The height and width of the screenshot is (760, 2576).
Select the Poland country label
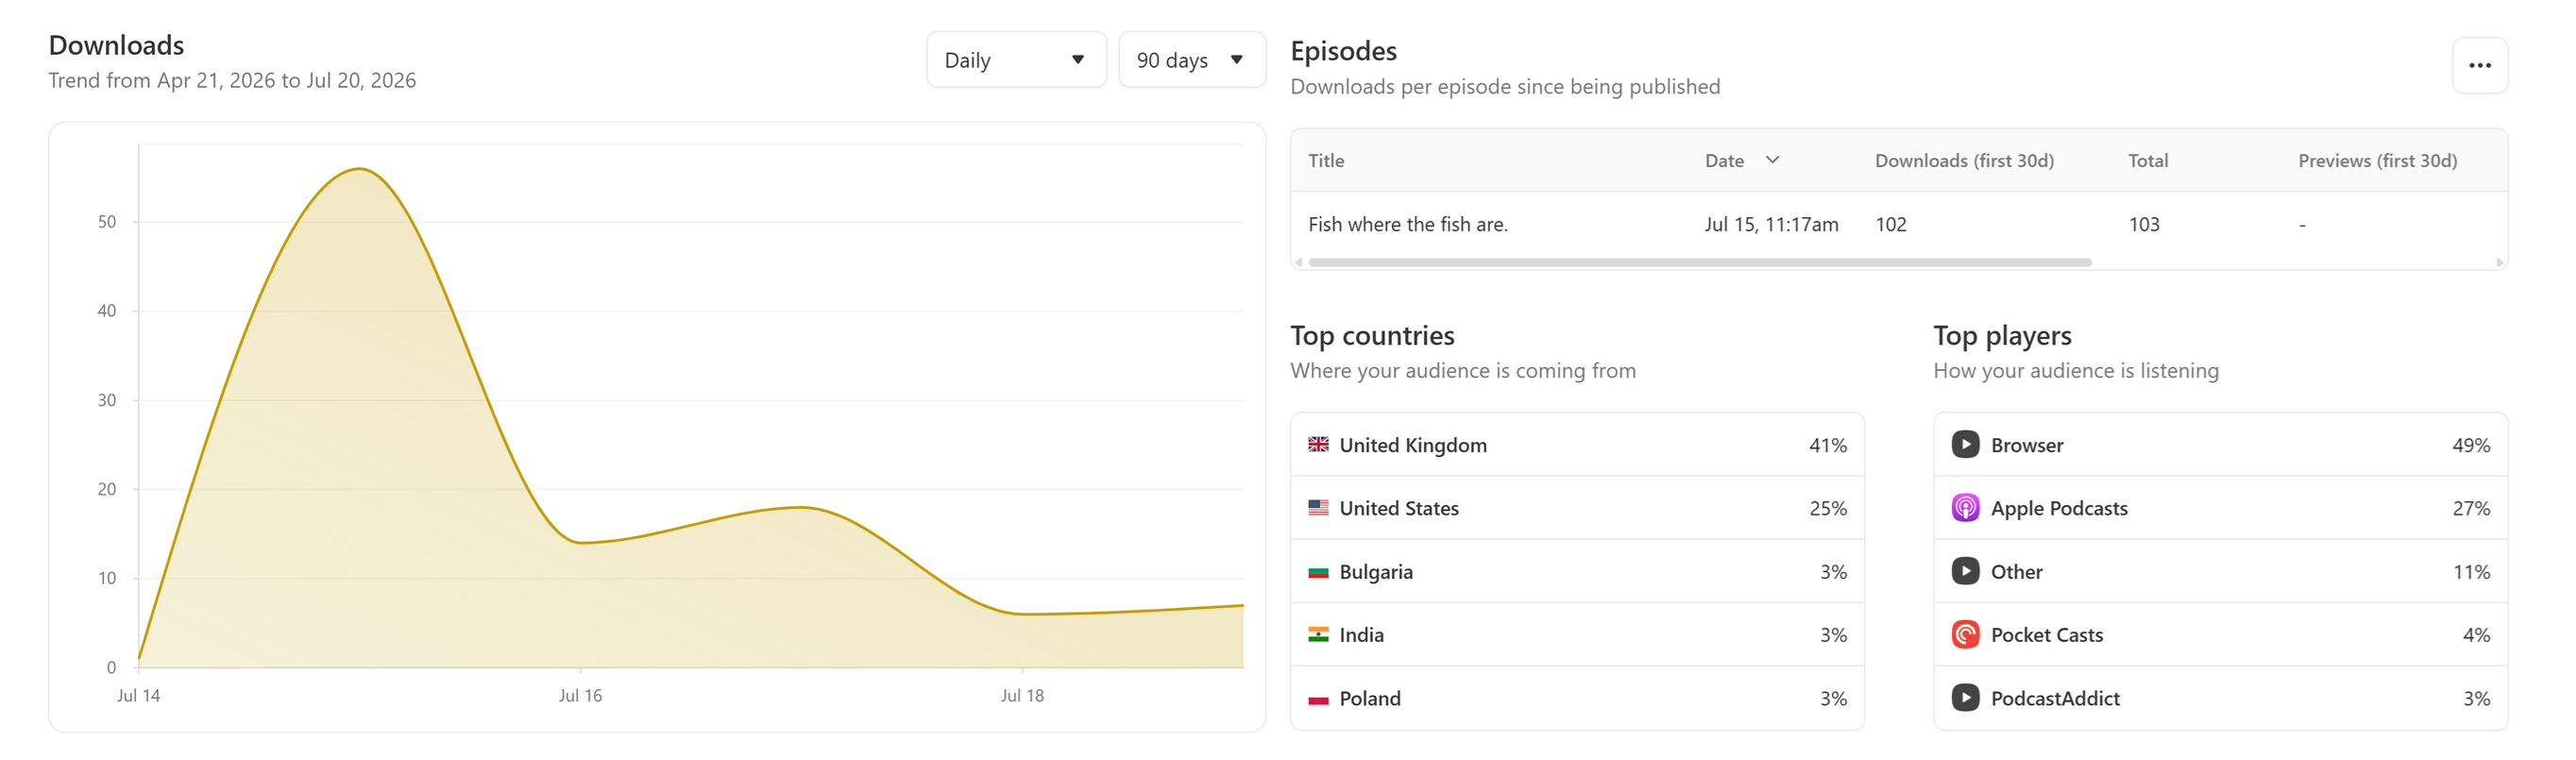click(x=1370, y=699)
